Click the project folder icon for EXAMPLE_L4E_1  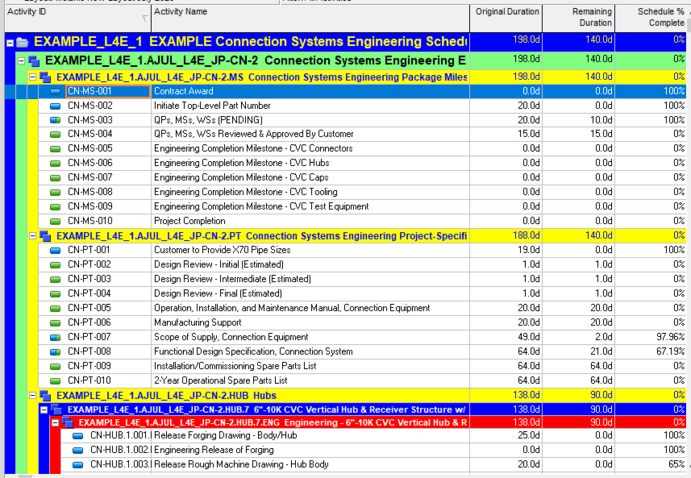[x=22, y=42]
